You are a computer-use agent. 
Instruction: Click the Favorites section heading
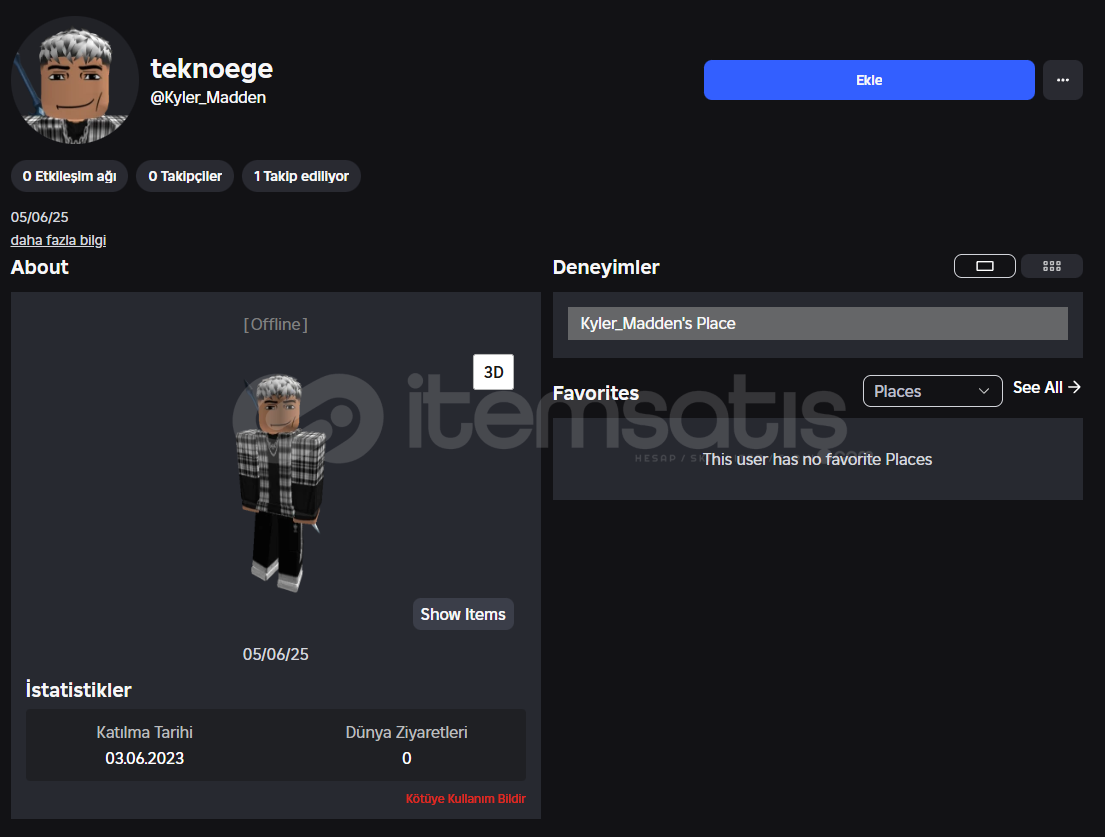(595, 393)
